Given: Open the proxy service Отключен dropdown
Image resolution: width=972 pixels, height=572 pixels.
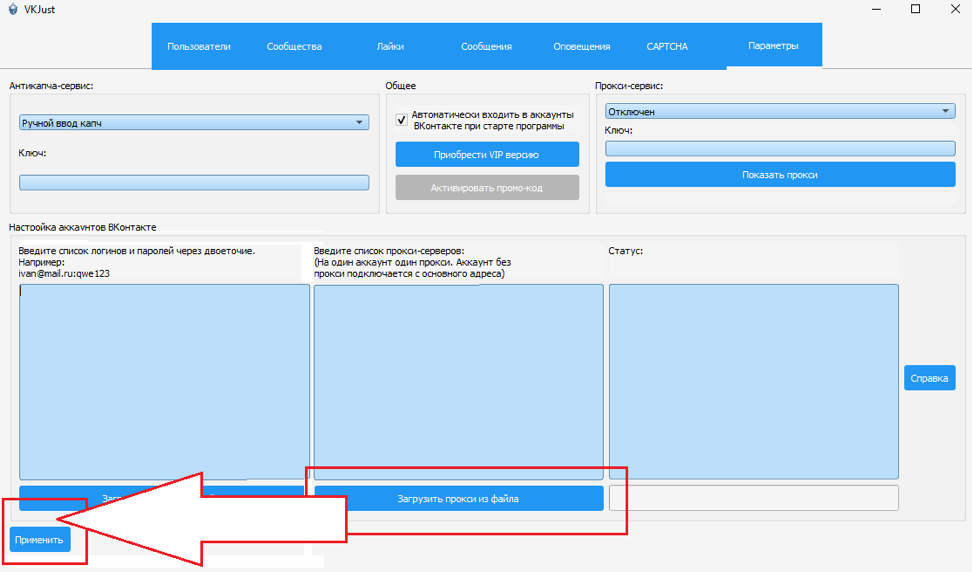Looking at the screenshot, I should point(780,112).
